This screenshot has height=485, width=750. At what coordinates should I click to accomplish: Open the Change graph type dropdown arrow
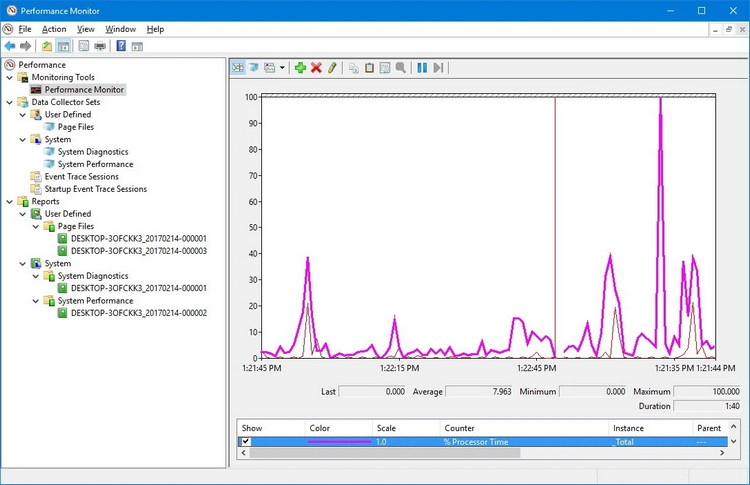[x=283, y=67]
